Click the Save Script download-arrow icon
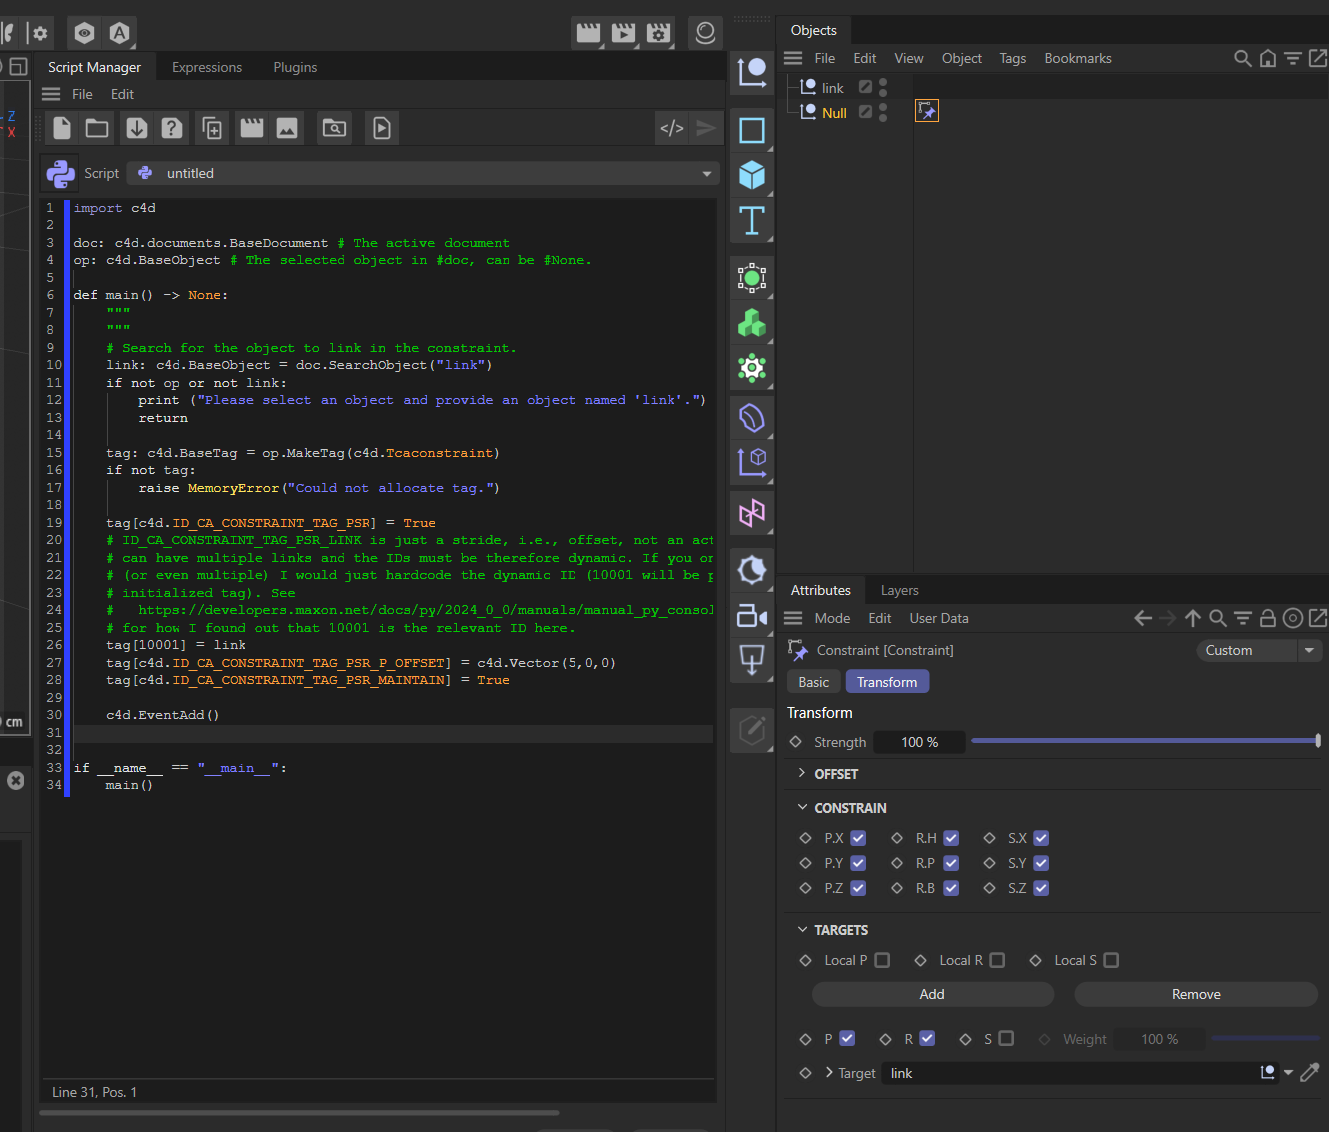 (x=137, y=128)
